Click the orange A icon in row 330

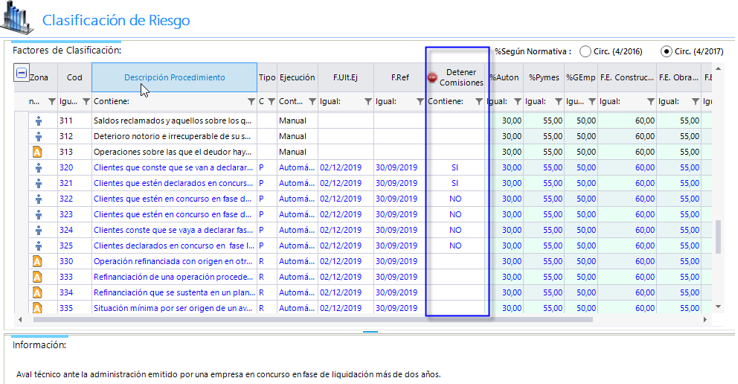37,261
